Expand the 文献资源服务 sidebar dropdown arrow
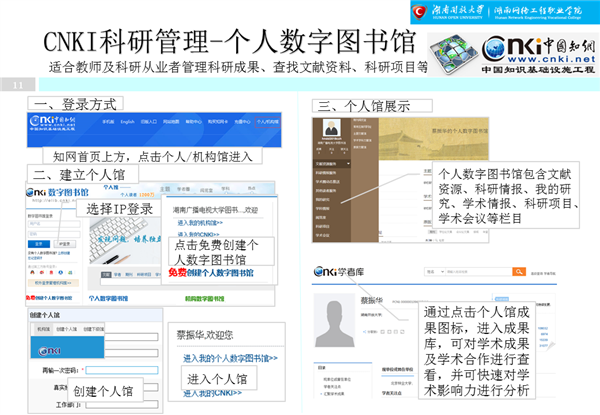 348,164
